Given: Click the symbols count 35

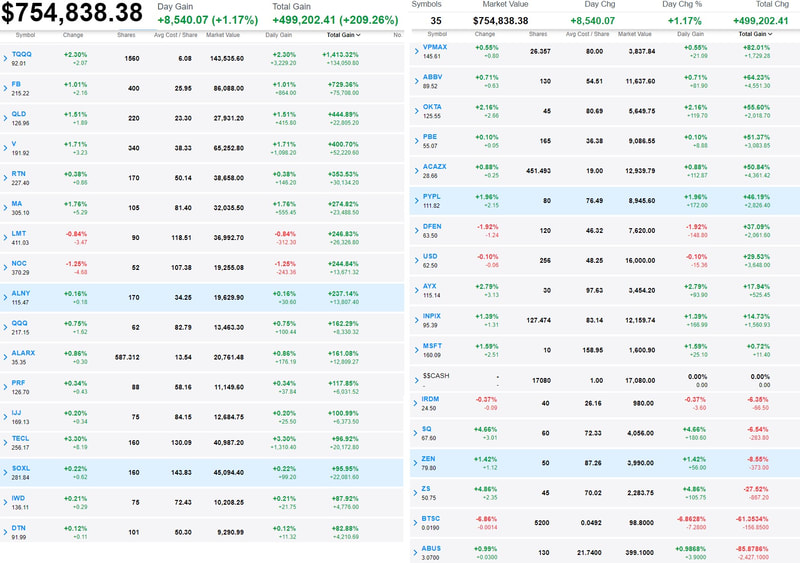Looking at the screenshot, I should click(436, 21).
